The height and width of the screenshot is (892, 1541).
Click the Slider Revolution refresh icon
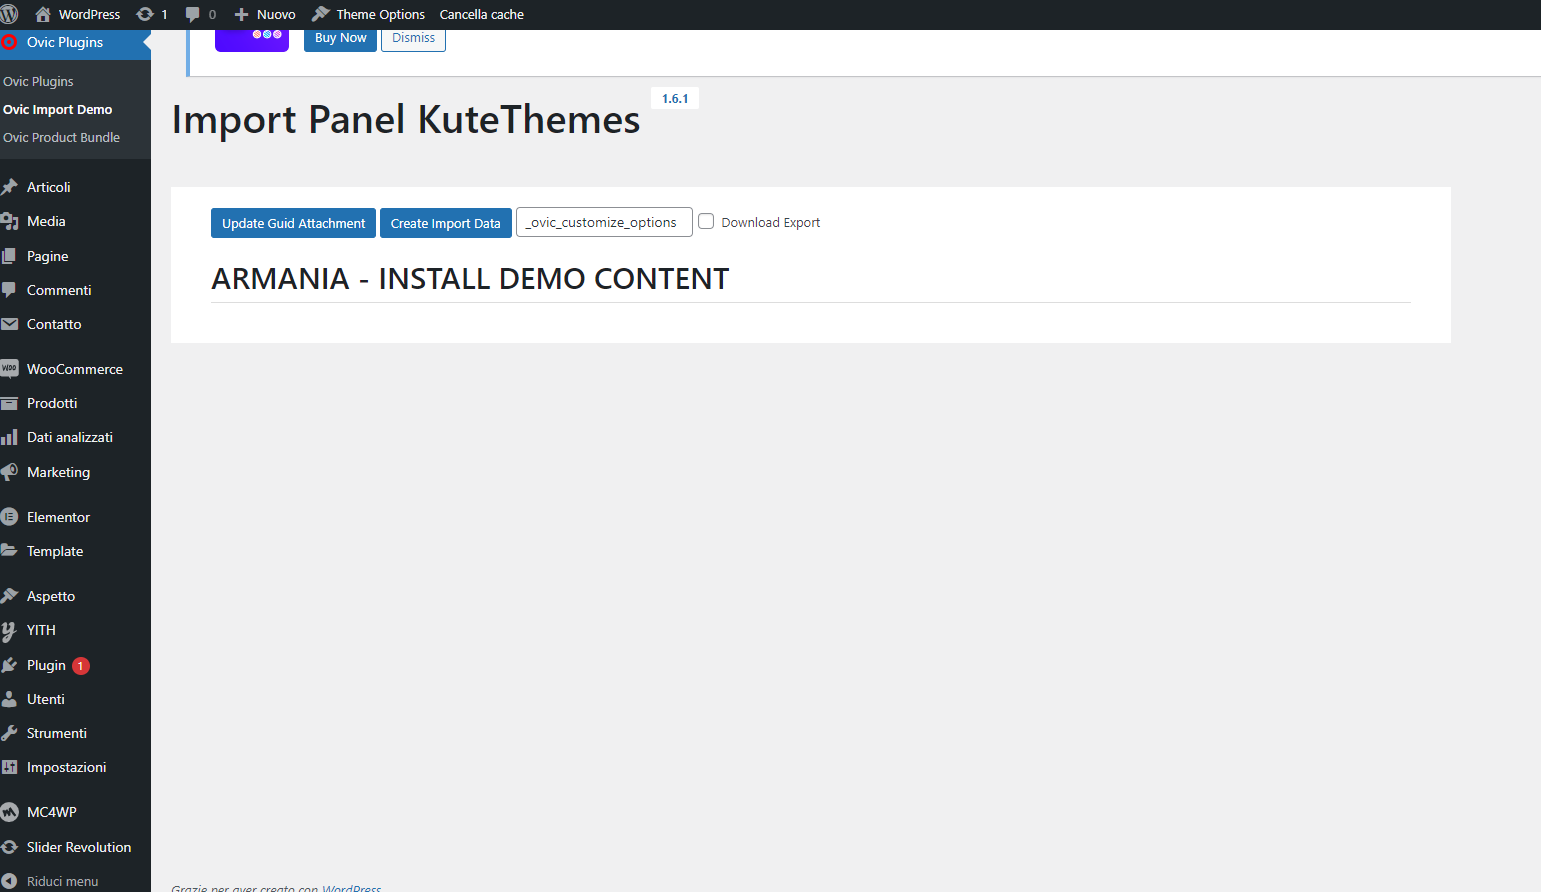pos(9,847)
